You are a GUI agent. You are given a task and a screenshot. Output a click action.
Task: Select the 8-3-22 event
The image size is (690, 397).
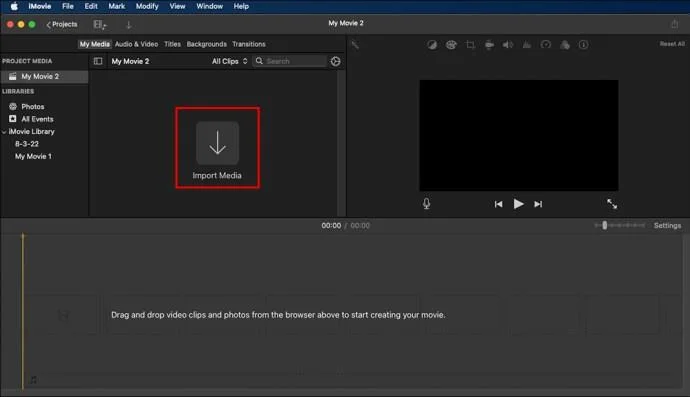[26, 144]
